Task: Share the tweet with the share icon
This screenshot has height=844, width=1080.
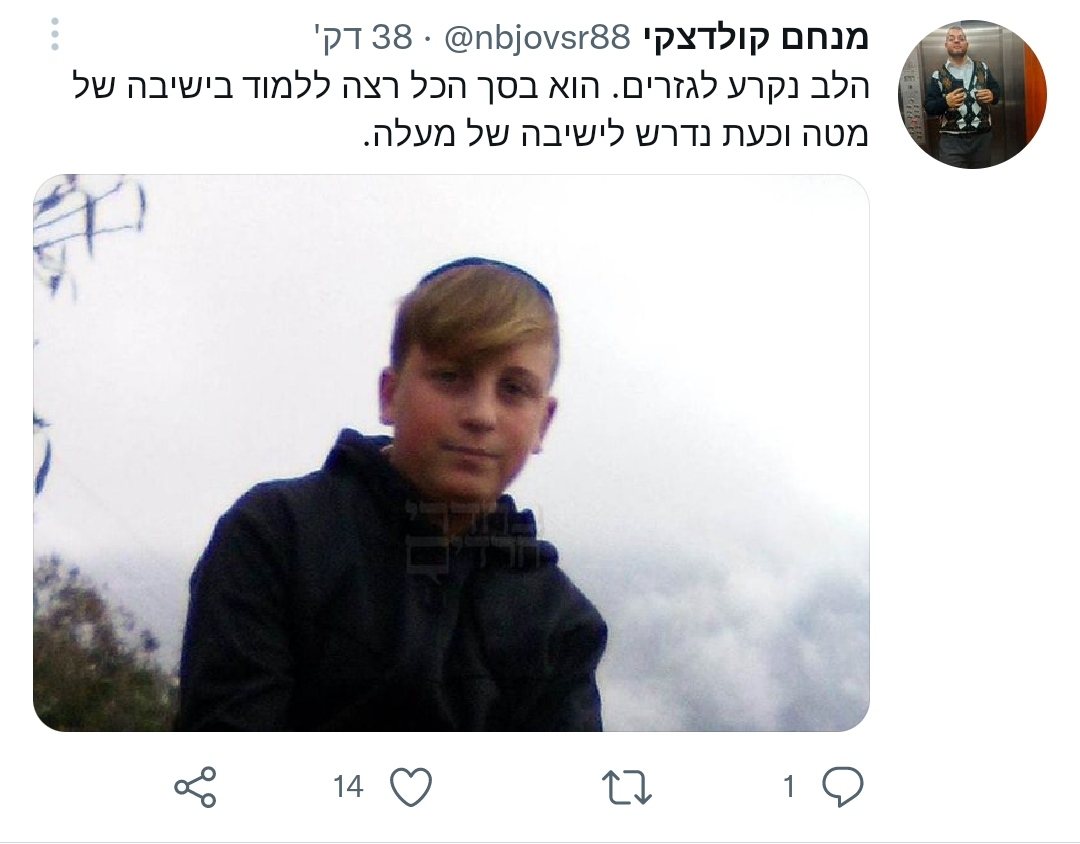Action: coord(196,787)
